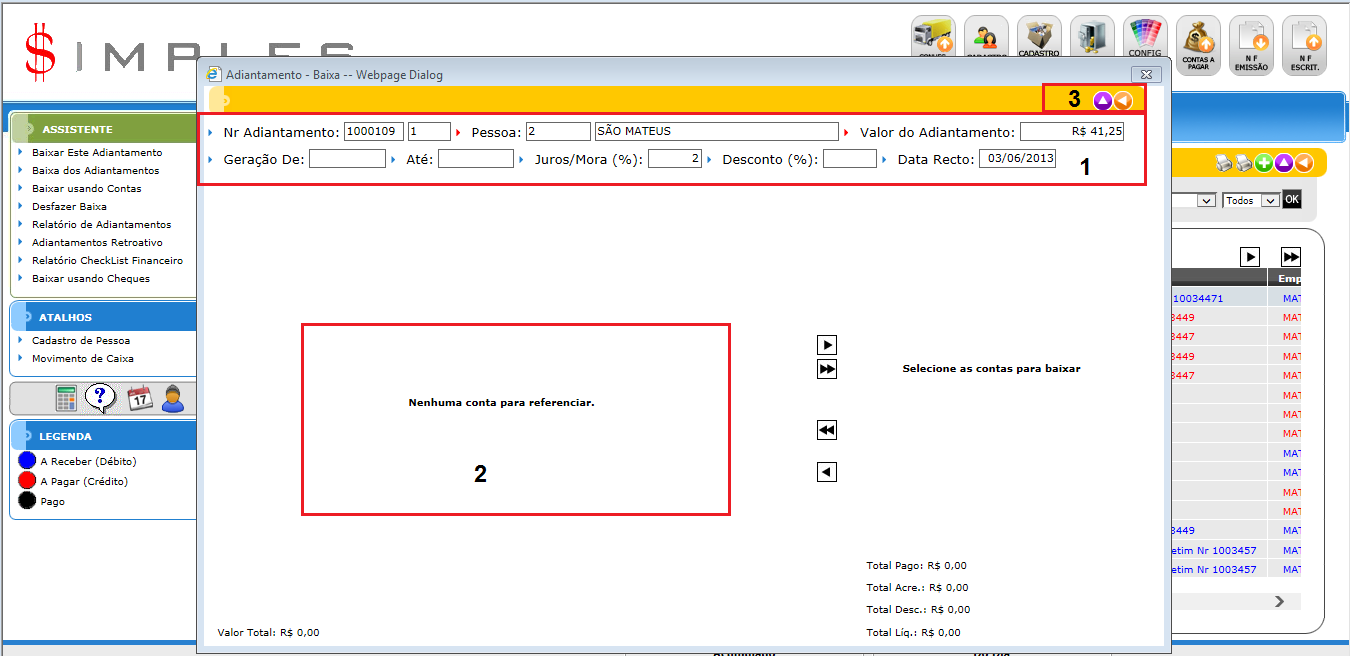Move all accounts right with double arrow
This screenshot has width=1350, height=656.
click(x=827, y=370)
